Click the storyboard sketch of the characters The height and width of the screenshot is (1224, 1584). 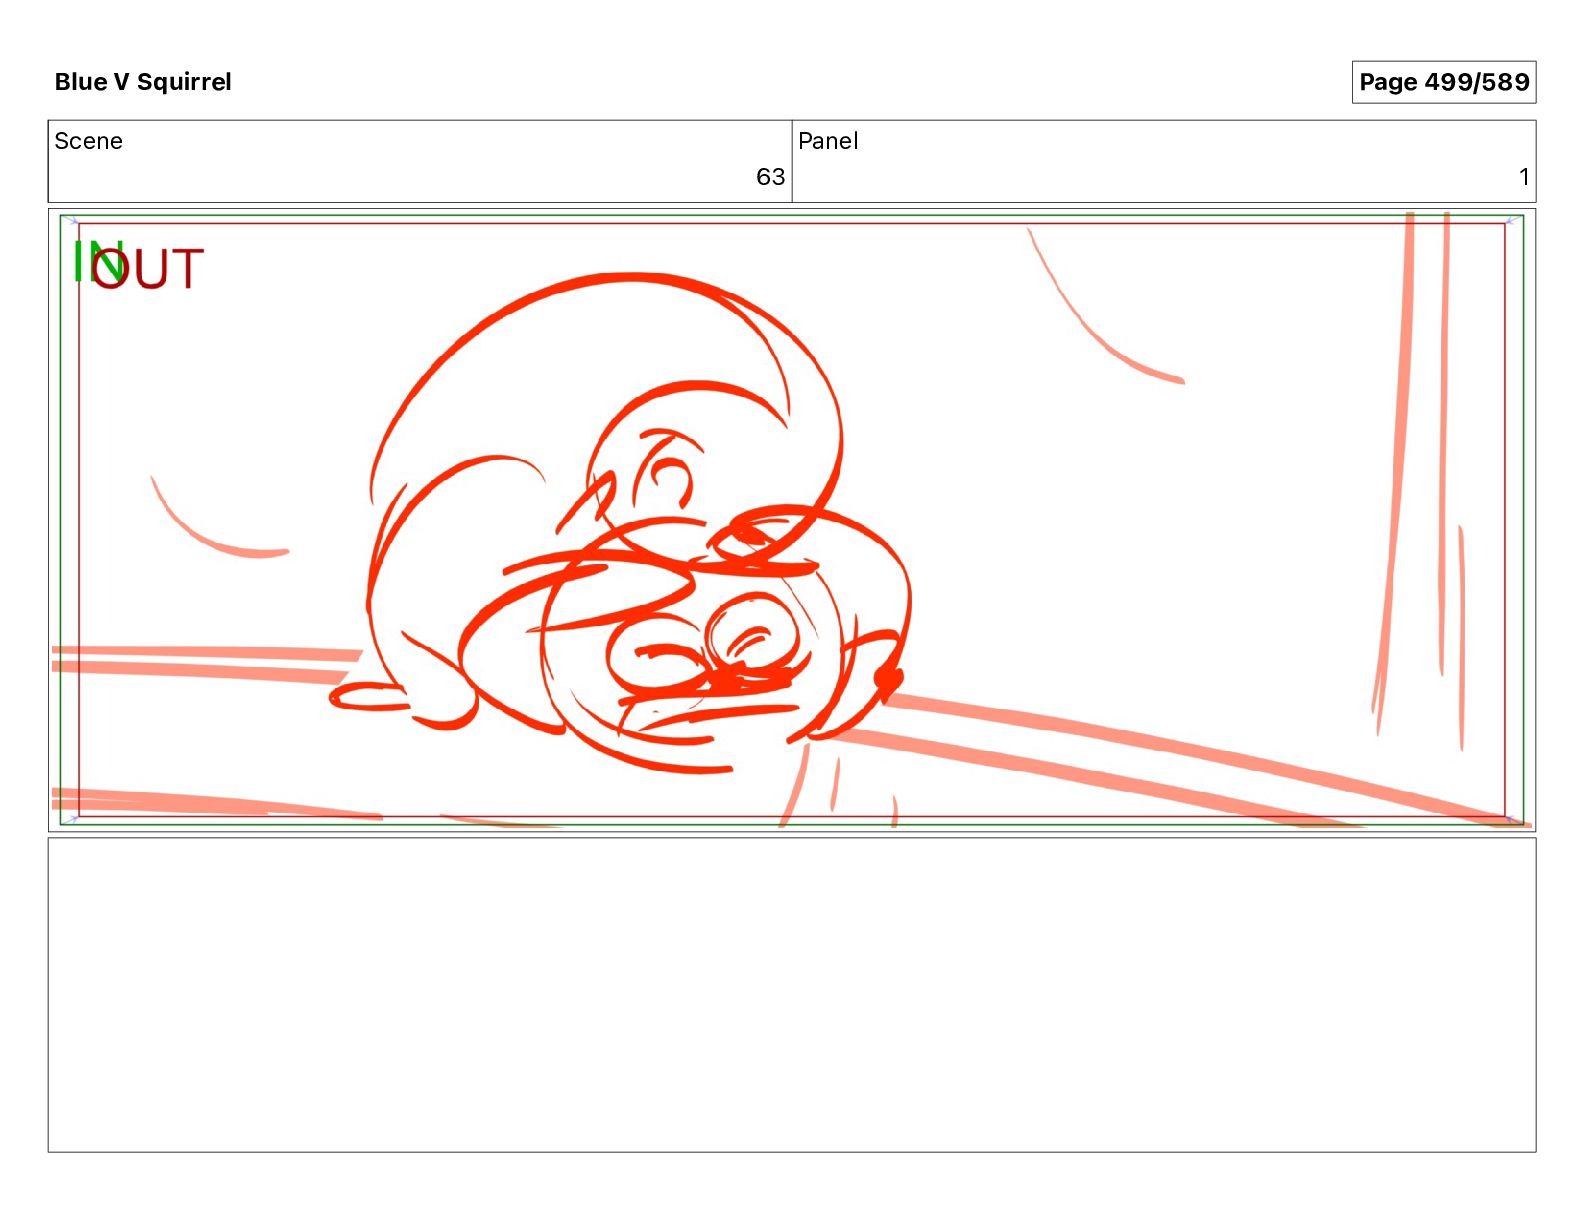tap(622, 525)
